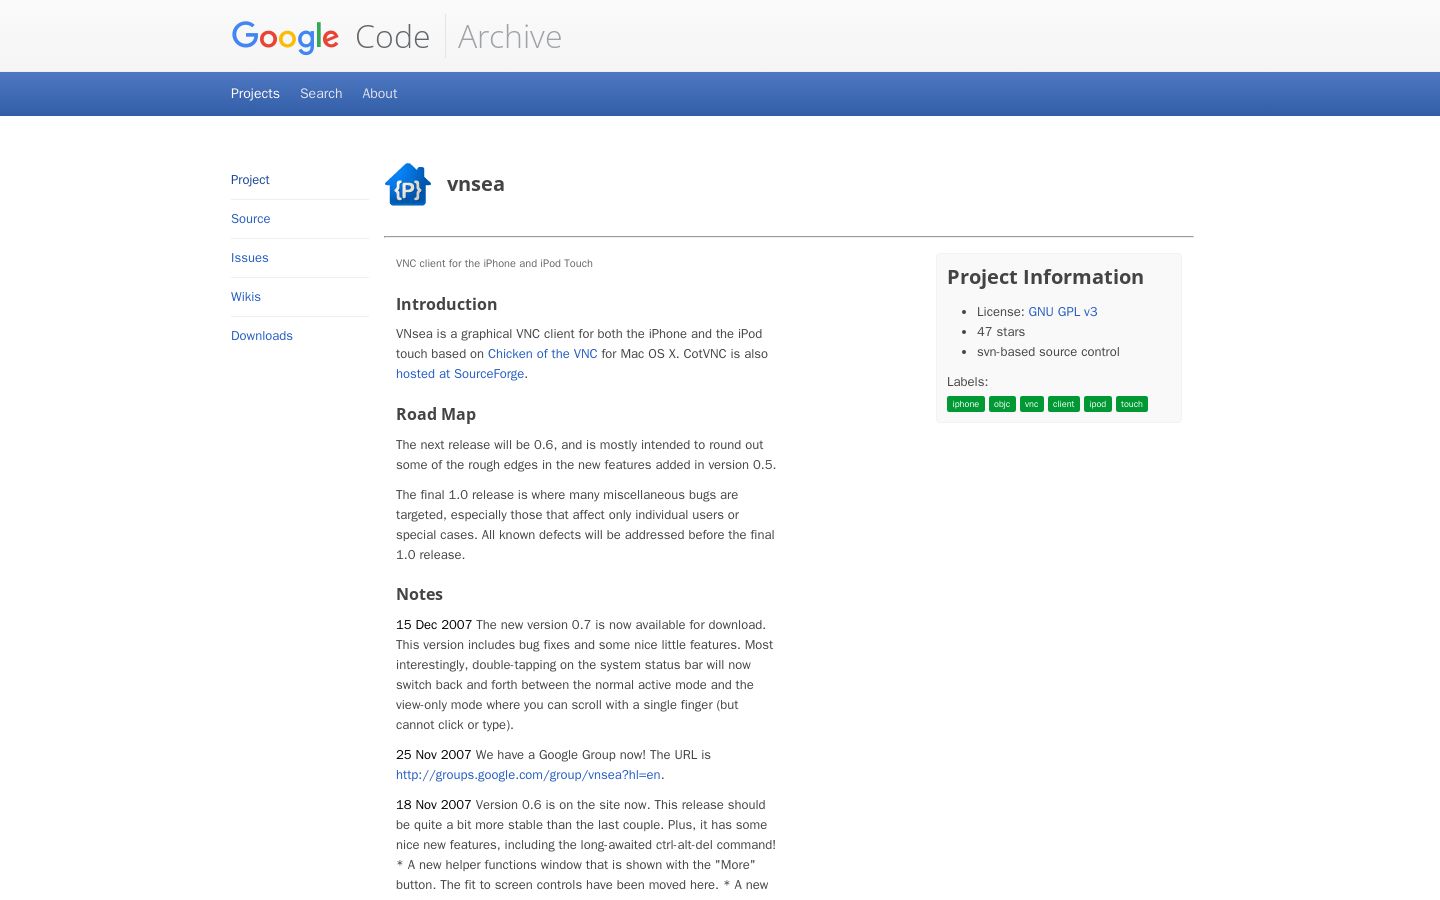This screenshot has width=1440, height=900.
Task: Open the GNU GPL v3 license link
Action: point(1063,312)
